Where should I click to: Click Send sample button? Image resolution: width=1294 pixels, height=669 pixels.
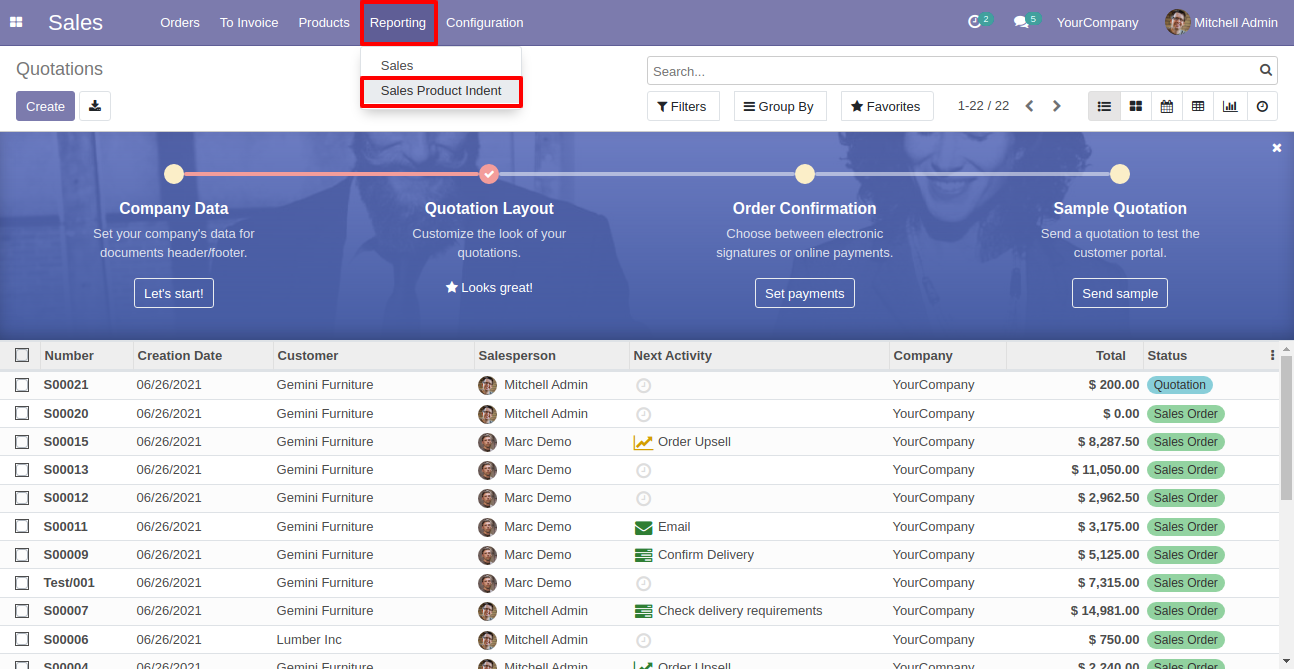1120,293
